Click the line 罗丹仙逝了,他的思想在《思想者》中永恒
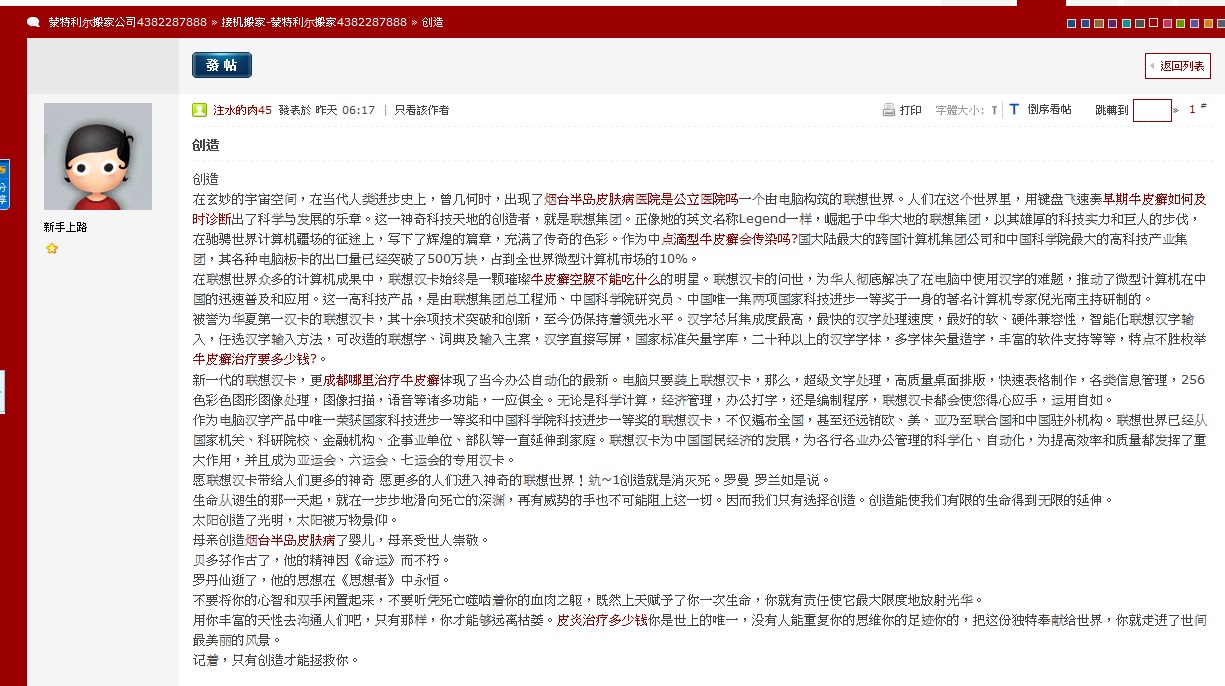 tap(322, 580)
